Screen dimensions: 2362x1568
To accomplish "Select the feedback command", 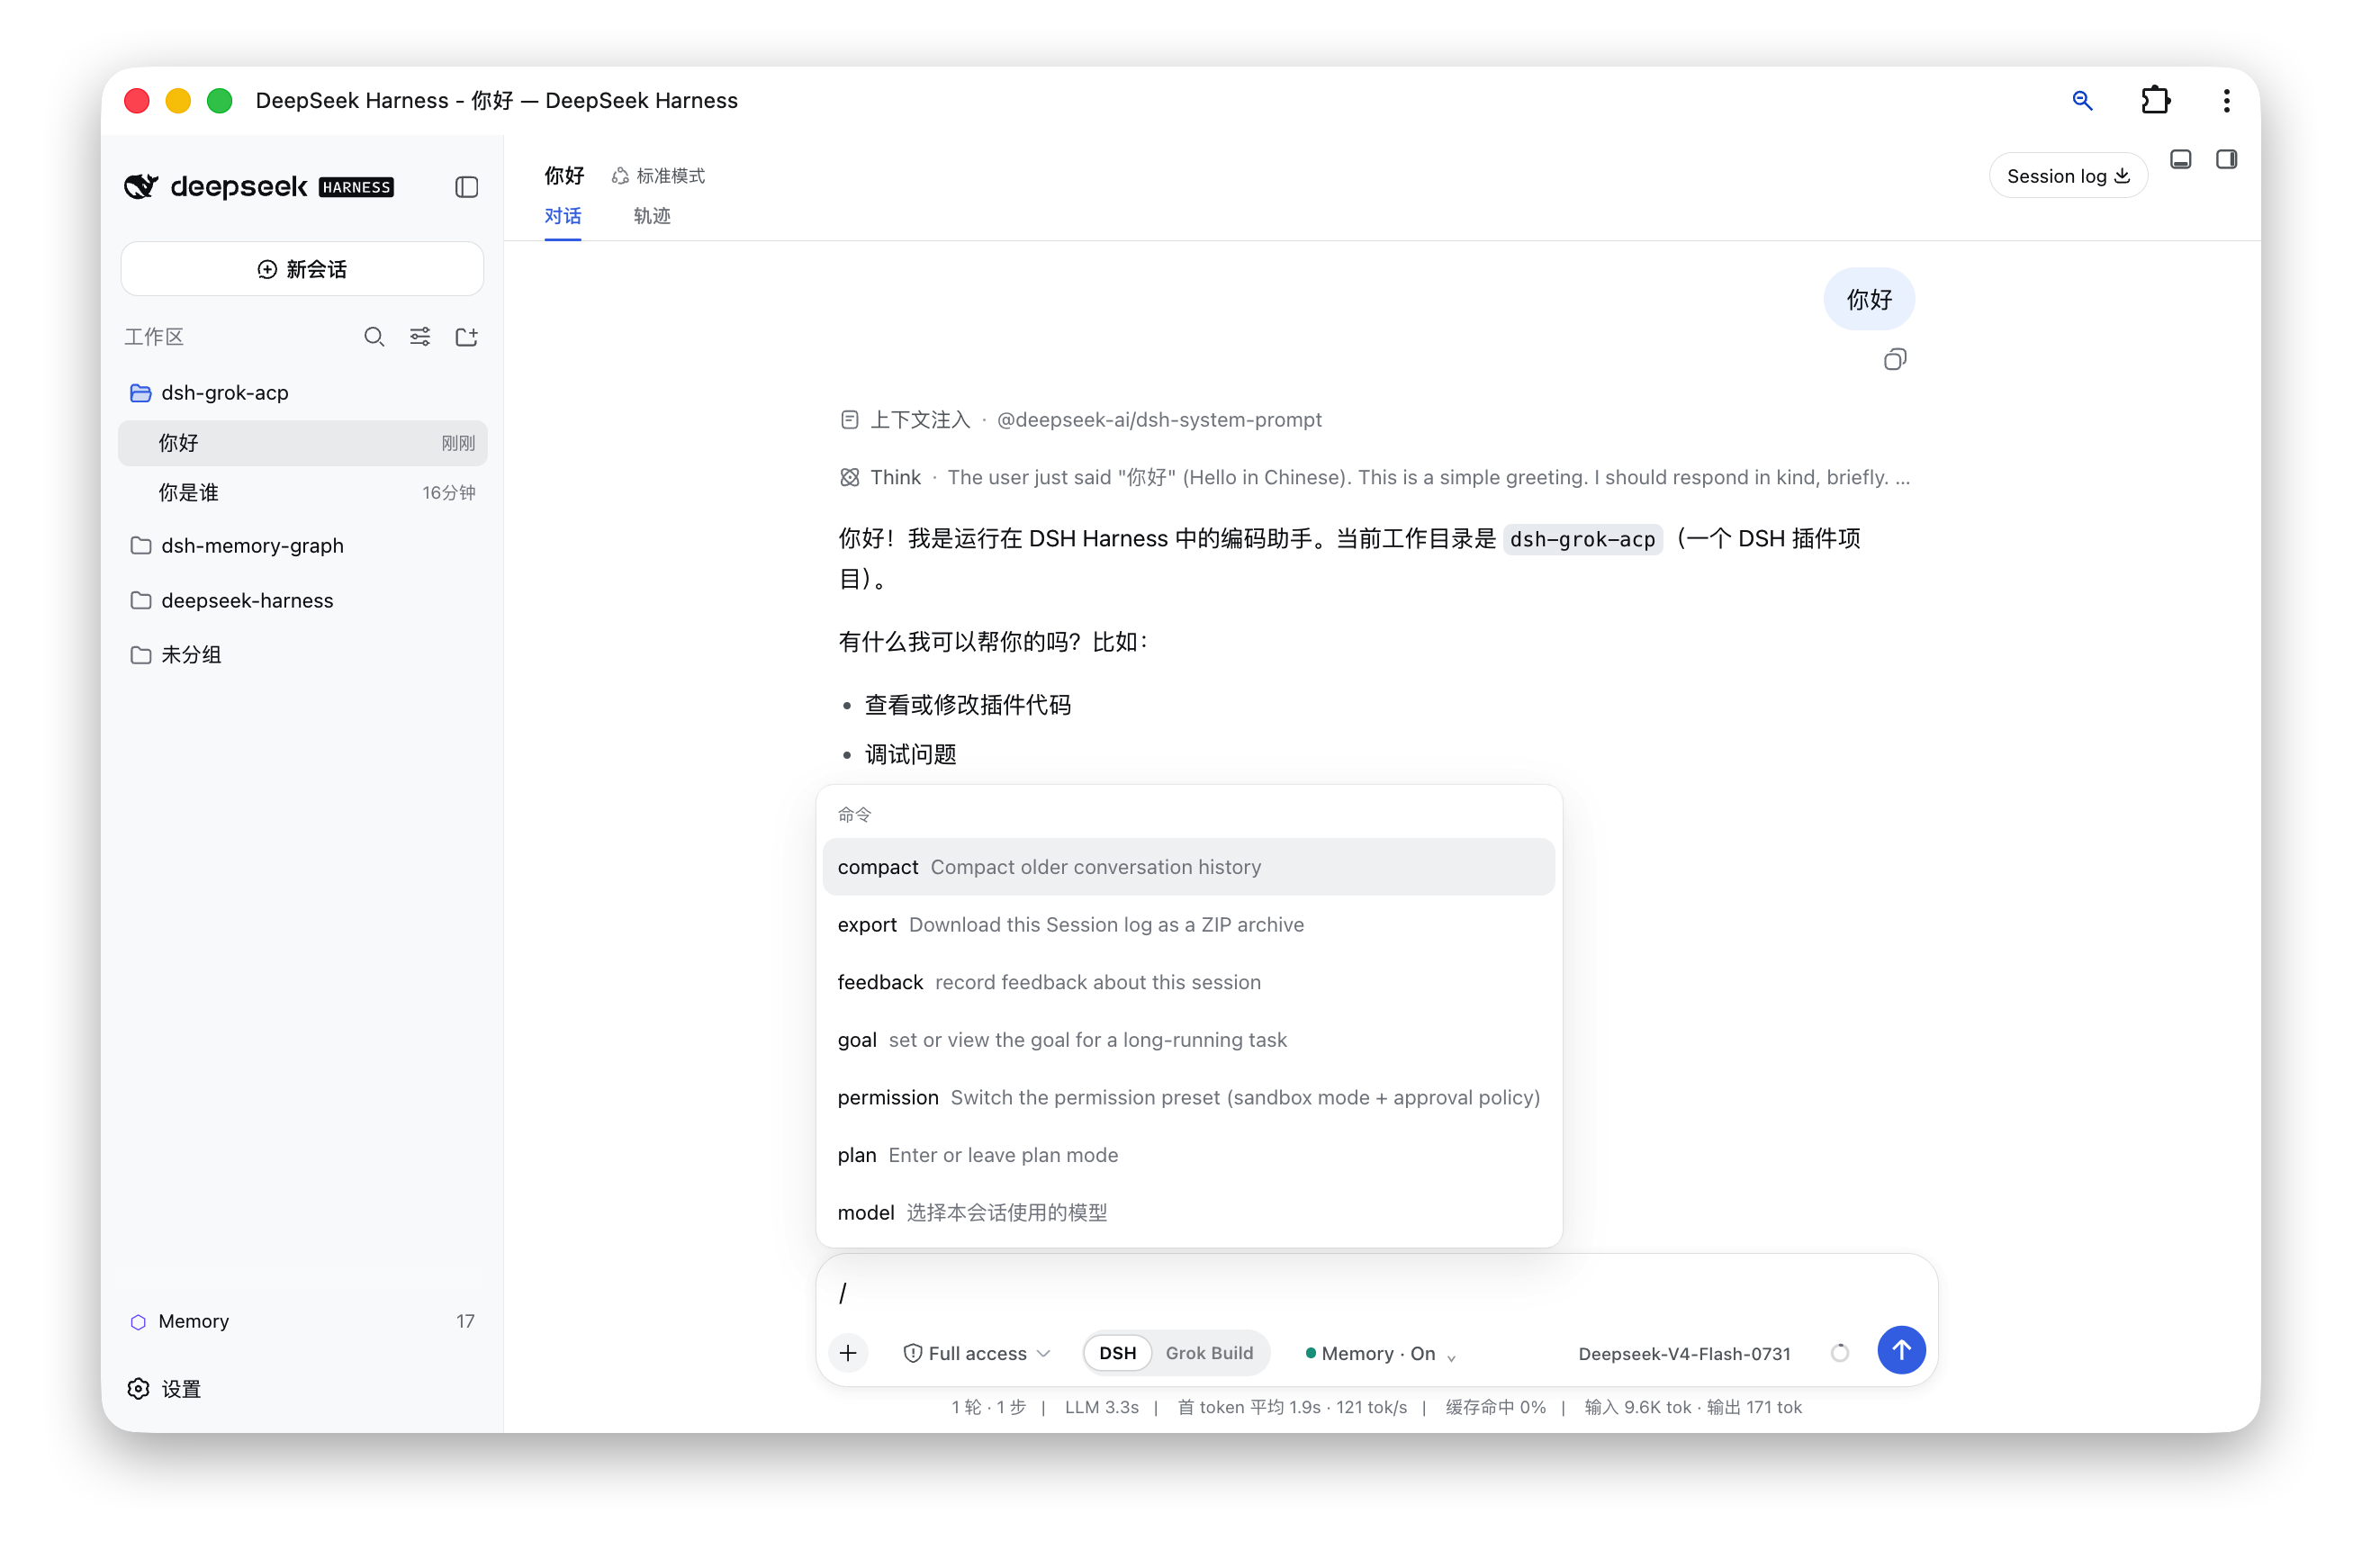I will (x=1188, y=983).
